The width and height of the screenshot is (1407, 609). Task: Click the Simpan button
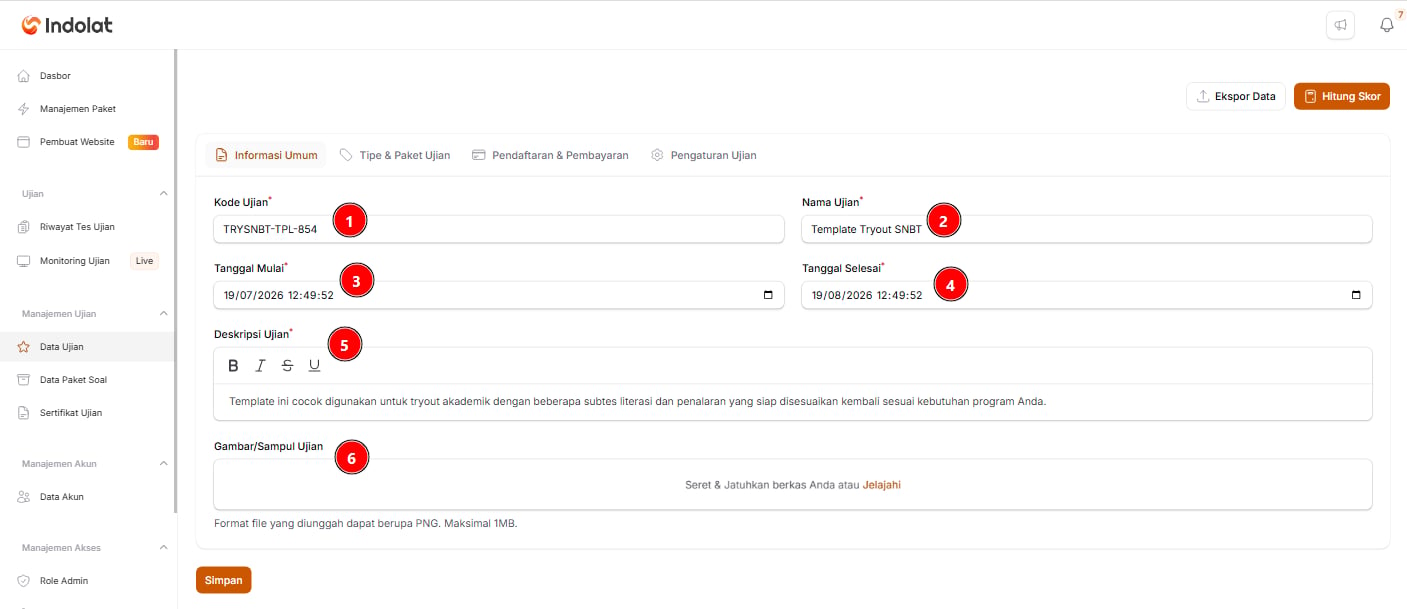tap(224, 580)
